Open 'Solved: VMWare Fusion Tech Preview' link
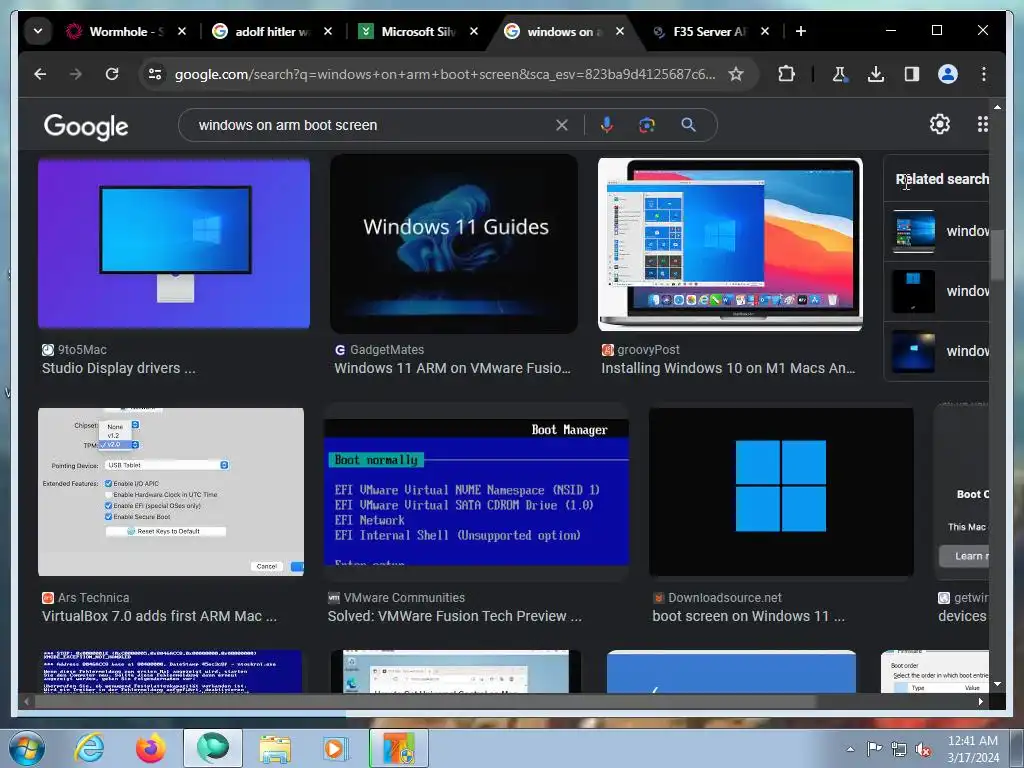 point(455,616)
